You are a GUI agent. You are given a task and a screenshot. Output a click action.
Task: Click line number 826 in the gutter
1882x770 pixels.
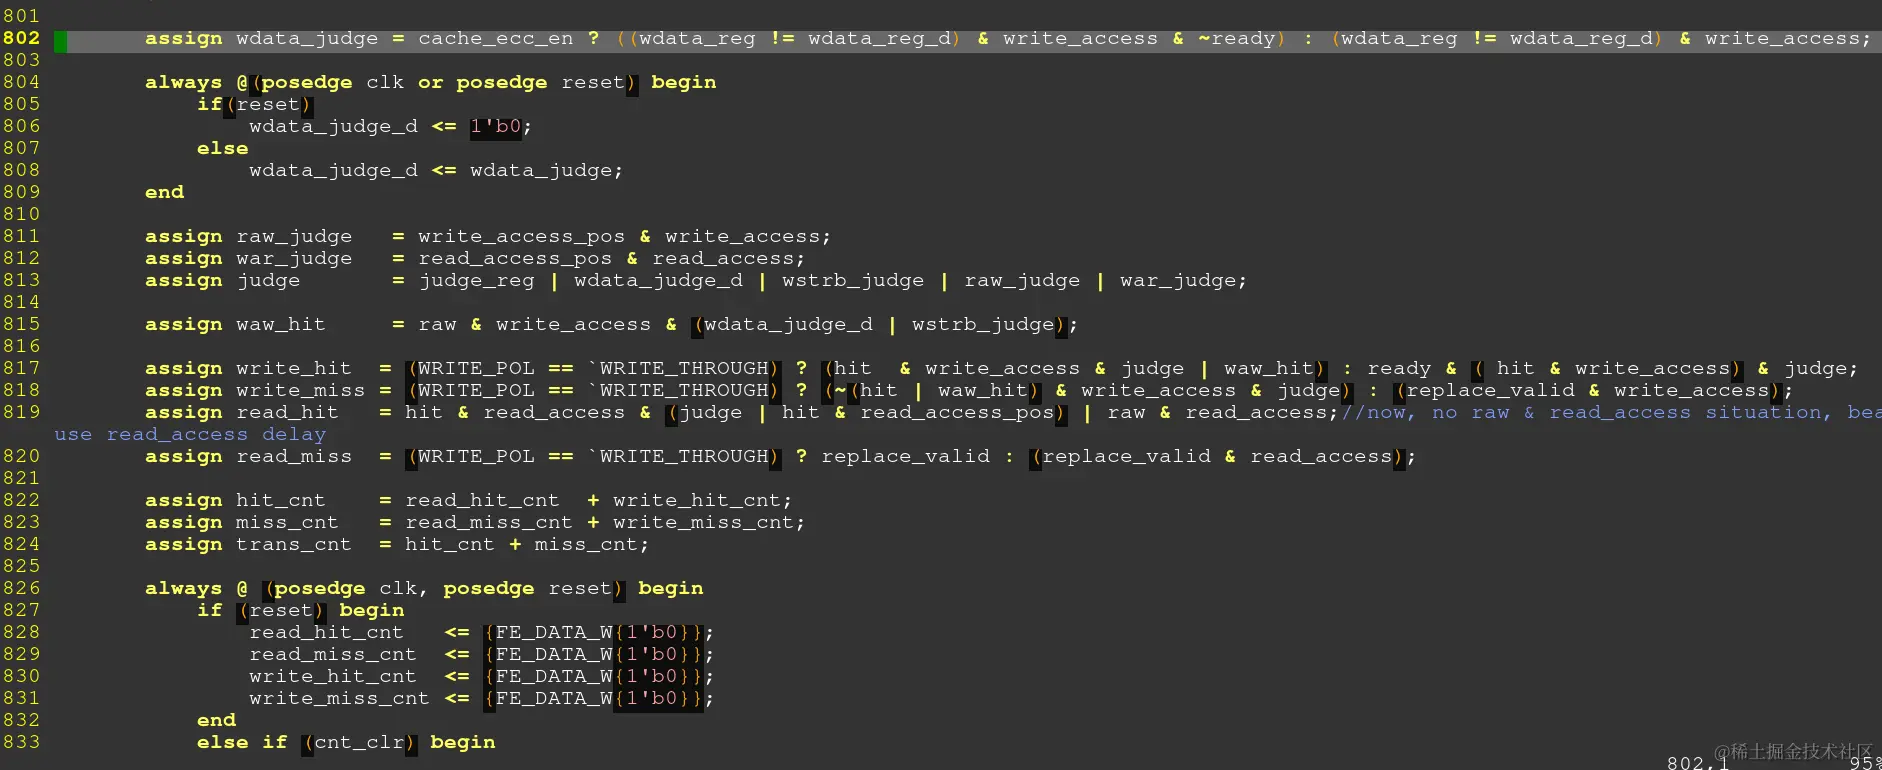21,588
